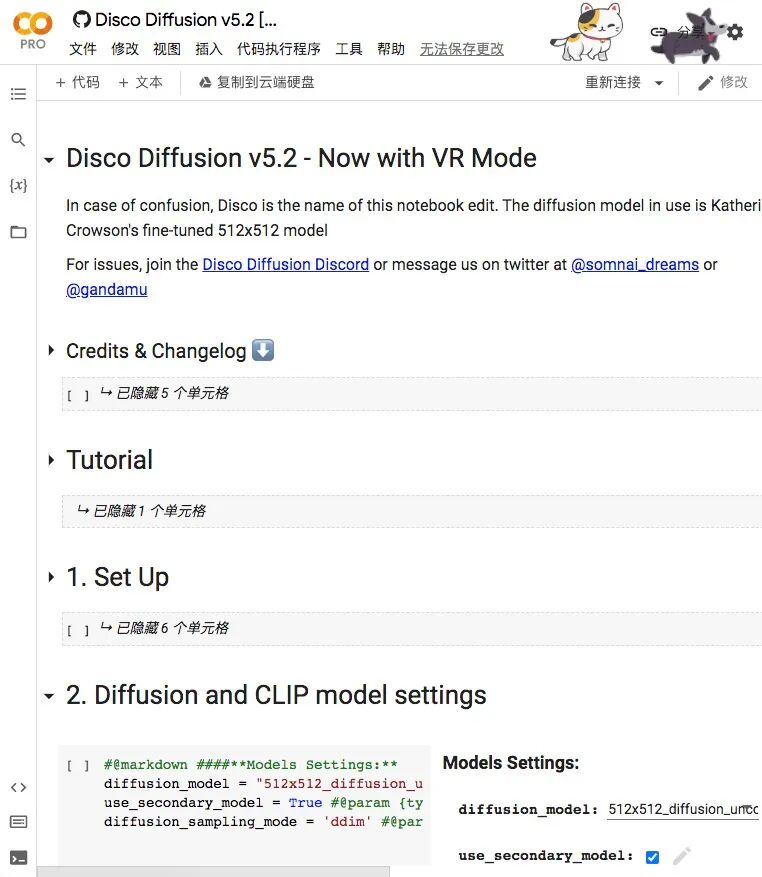Run the Models Settings code cell
Screen dimensions: 762x877
78,765
